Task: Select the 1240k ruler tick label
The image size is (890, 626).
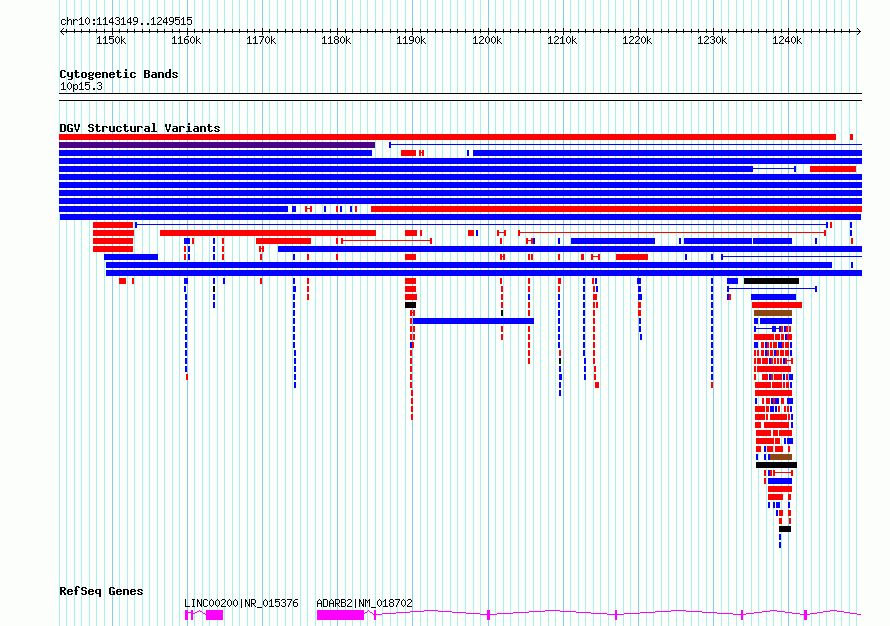Action: [787, 41]
